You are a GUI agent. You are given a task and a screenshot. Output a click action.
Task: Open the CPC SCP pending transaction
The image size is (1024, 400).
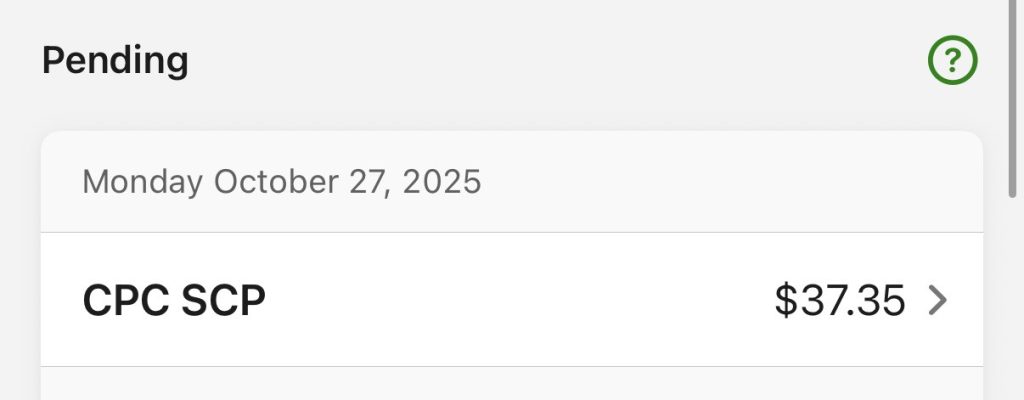coord(174,300)
